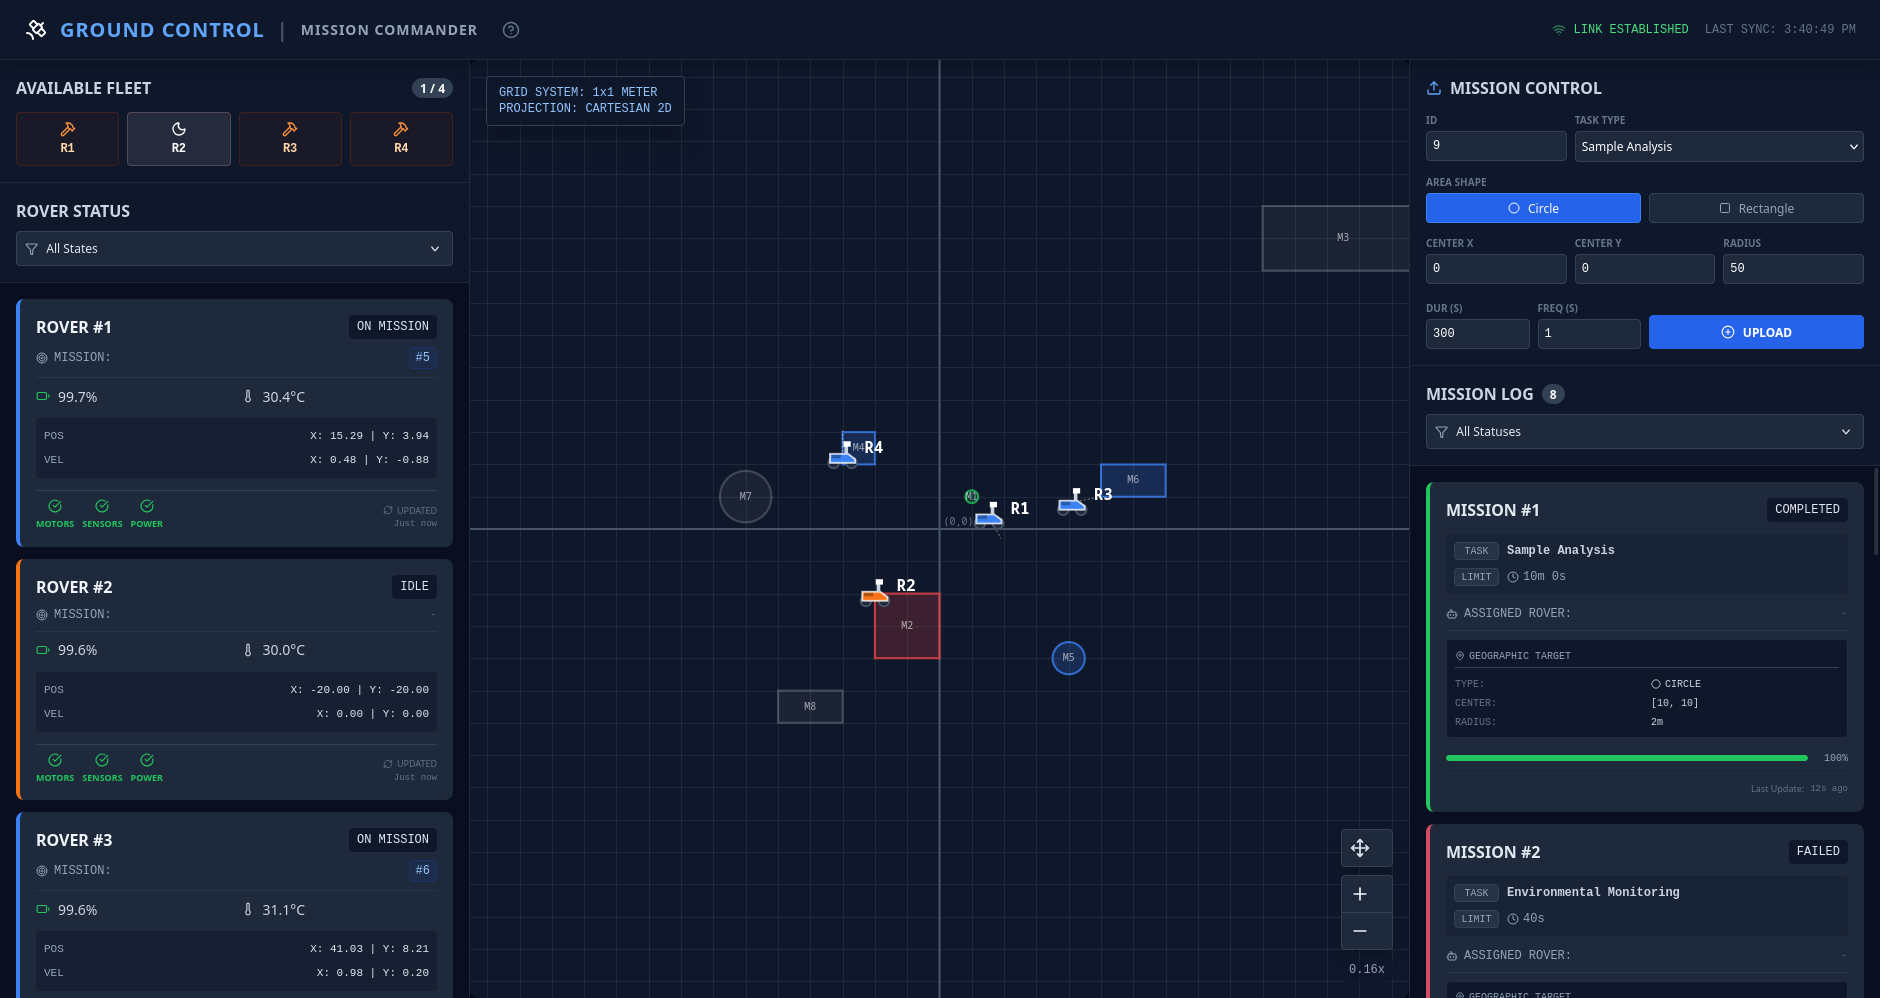The height and width of the screenshot is (998, 1880).
Task: Open the All Statuses mission log filter
Action: tap(1644, 432)
